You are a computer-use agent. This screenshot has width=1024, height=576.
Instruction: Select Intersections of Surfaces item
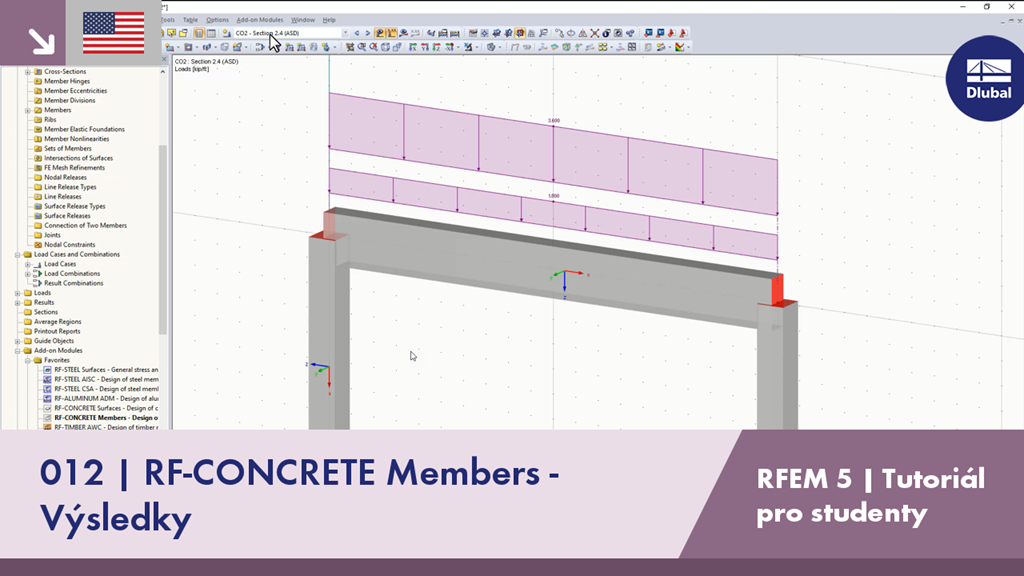click(x=78, y=158)
